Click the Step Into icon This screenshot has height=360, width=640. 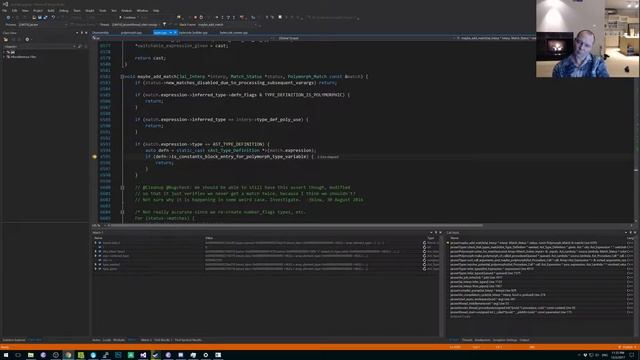click(x=222, y=17)
